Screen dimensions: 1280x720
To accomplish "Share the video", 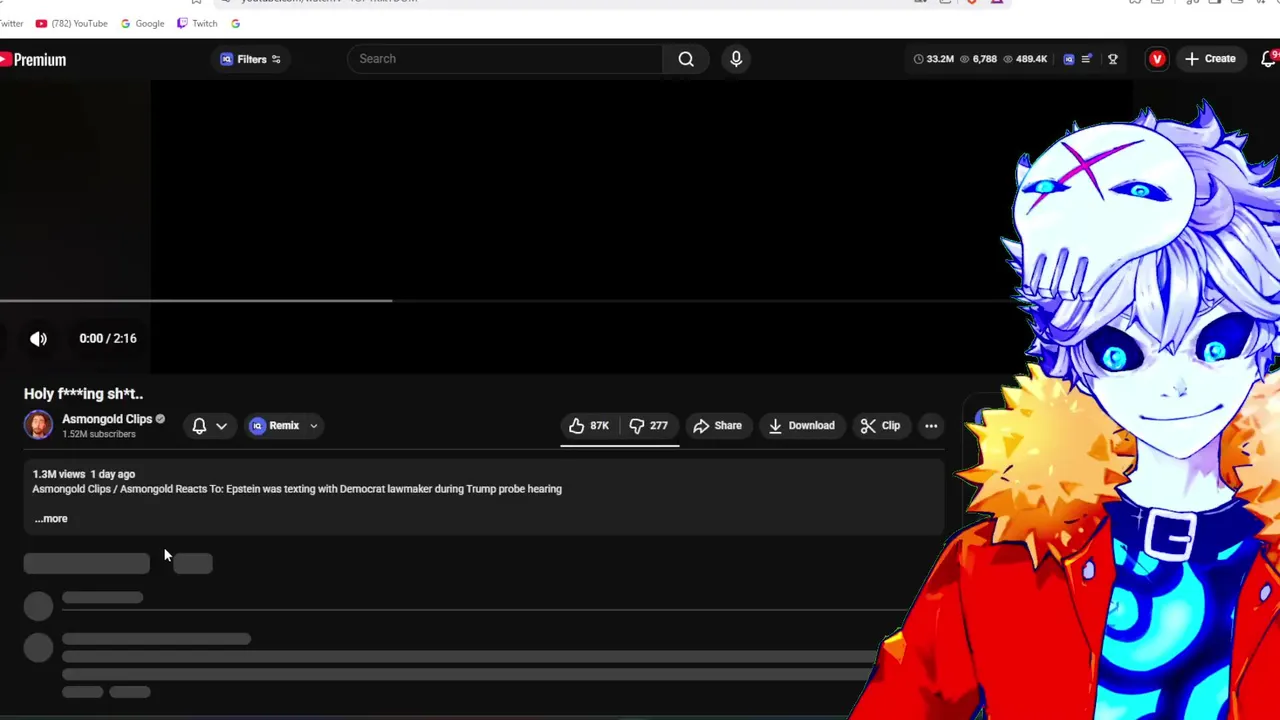I will (717, 426).
